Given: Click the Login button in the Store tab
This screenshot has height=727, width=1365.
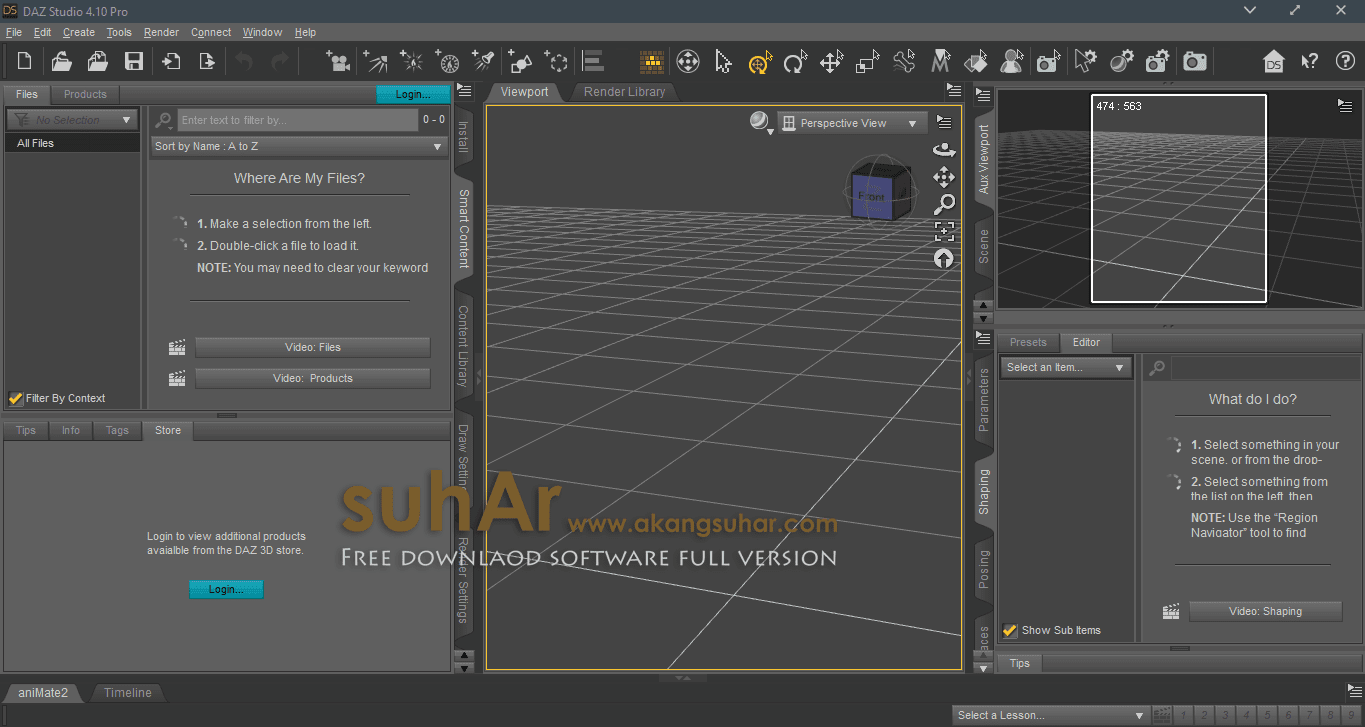Looking at the screenshot, I should pos(226,589).
